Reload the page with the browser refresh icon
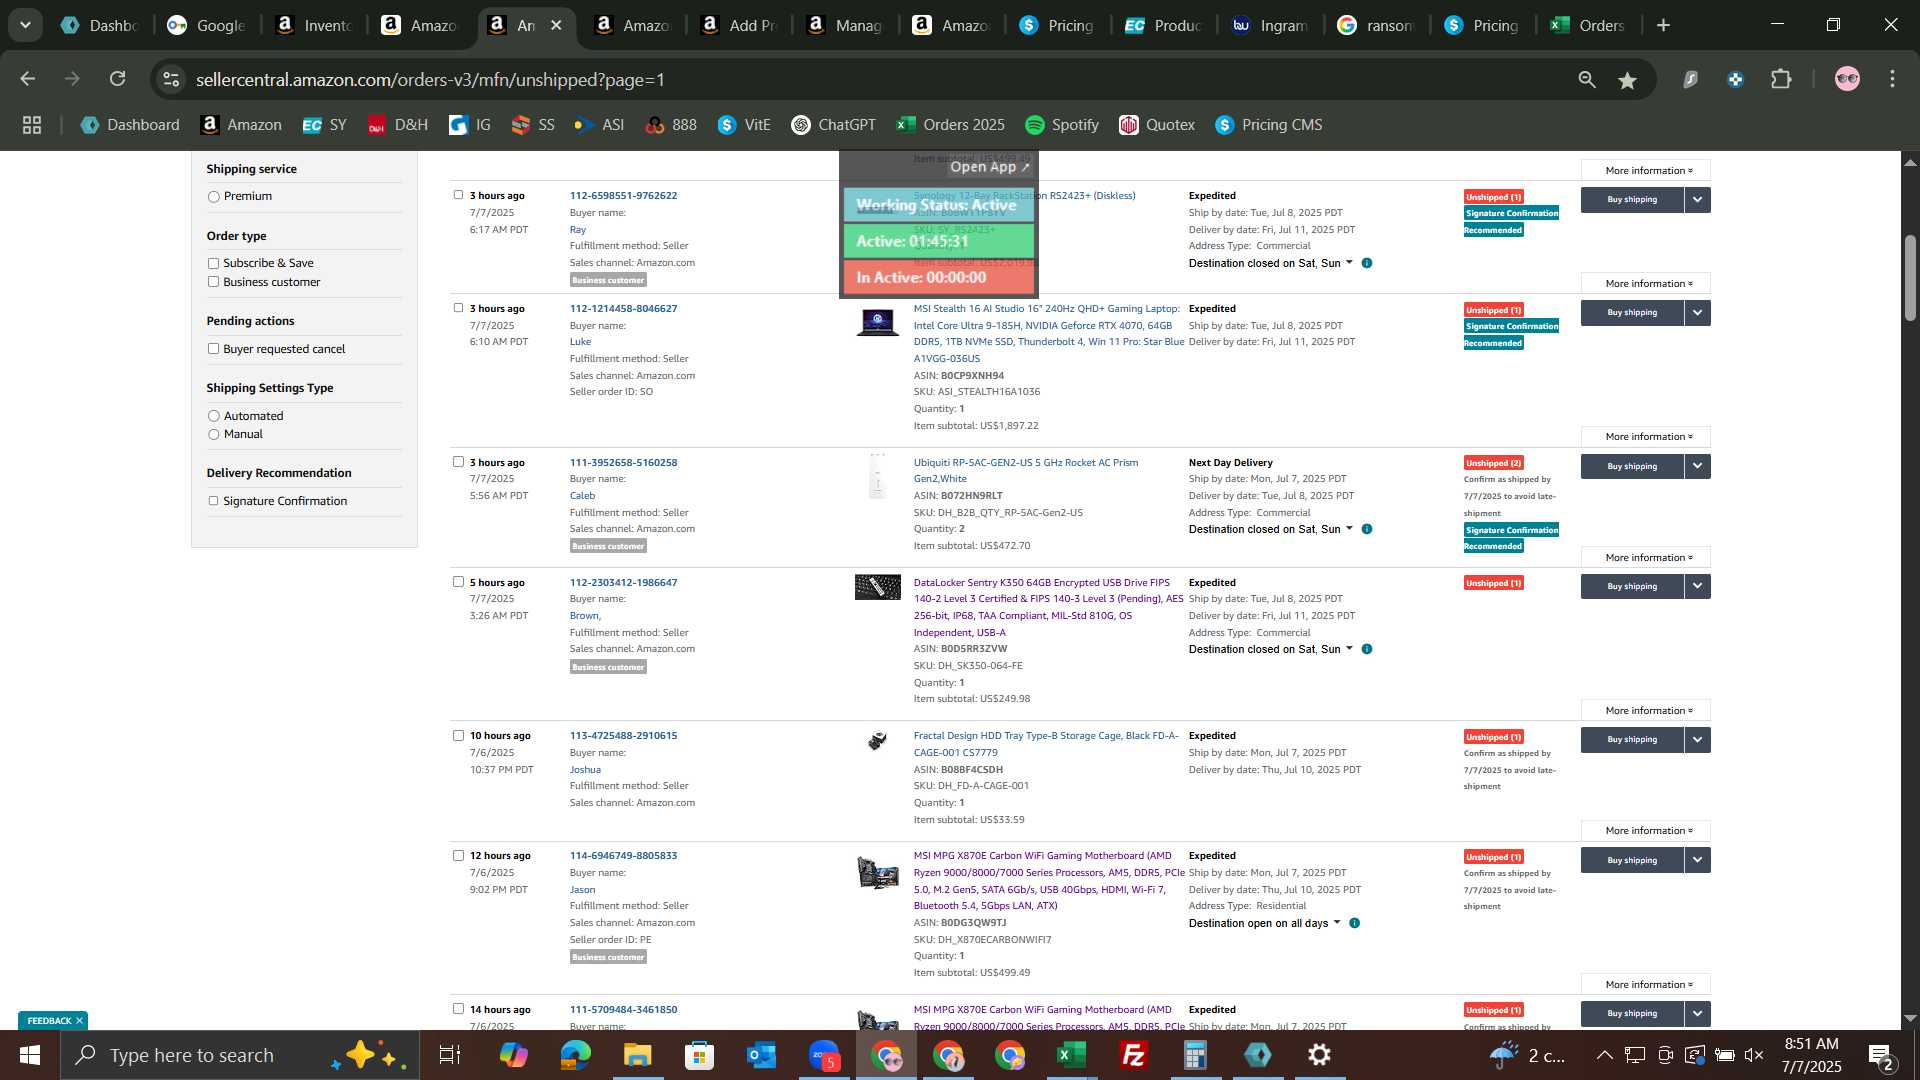 point(118,79)
